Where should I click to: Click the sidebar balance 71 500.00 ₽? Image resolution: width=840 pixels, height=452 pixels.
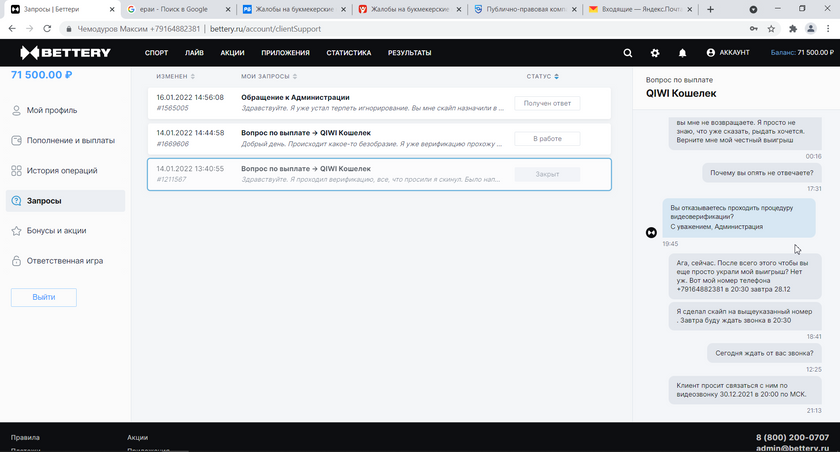coord(41,75)
